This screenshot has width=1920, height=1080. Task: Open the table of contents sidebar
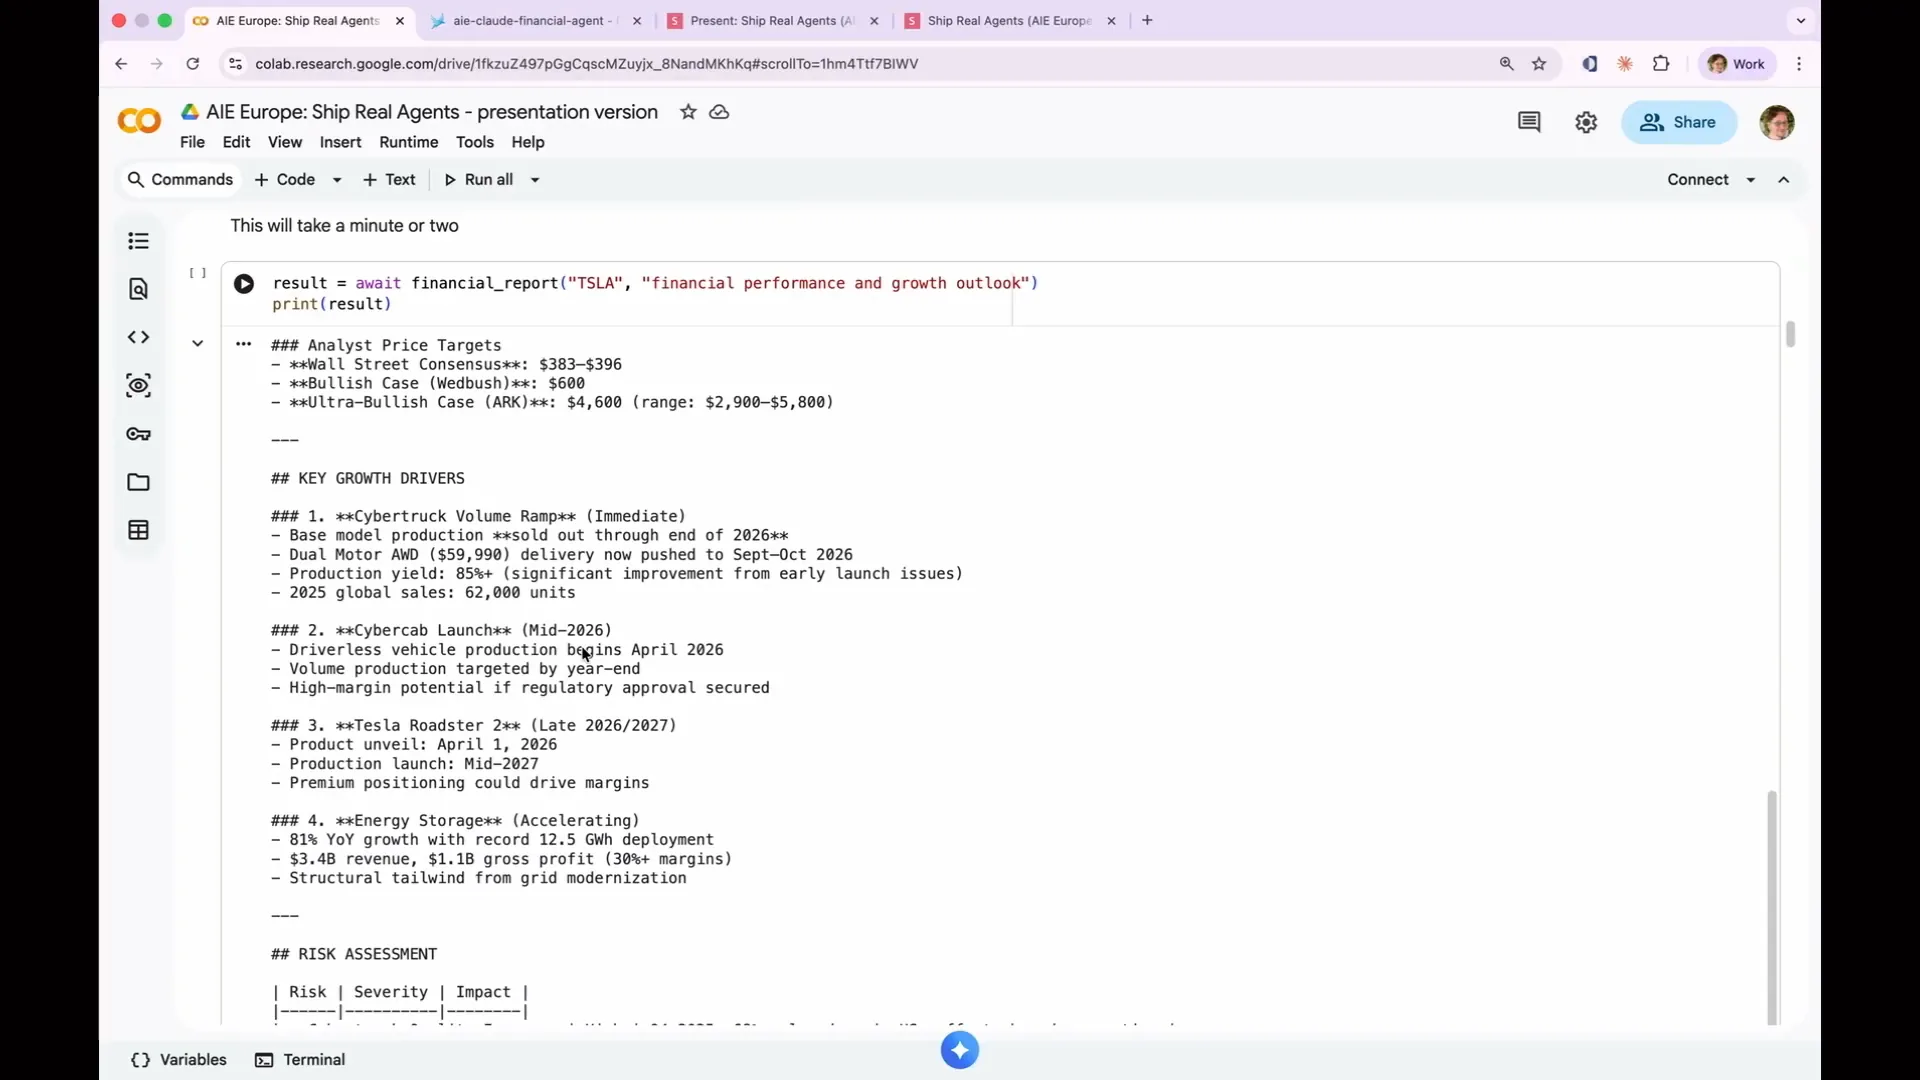(139, 241)
